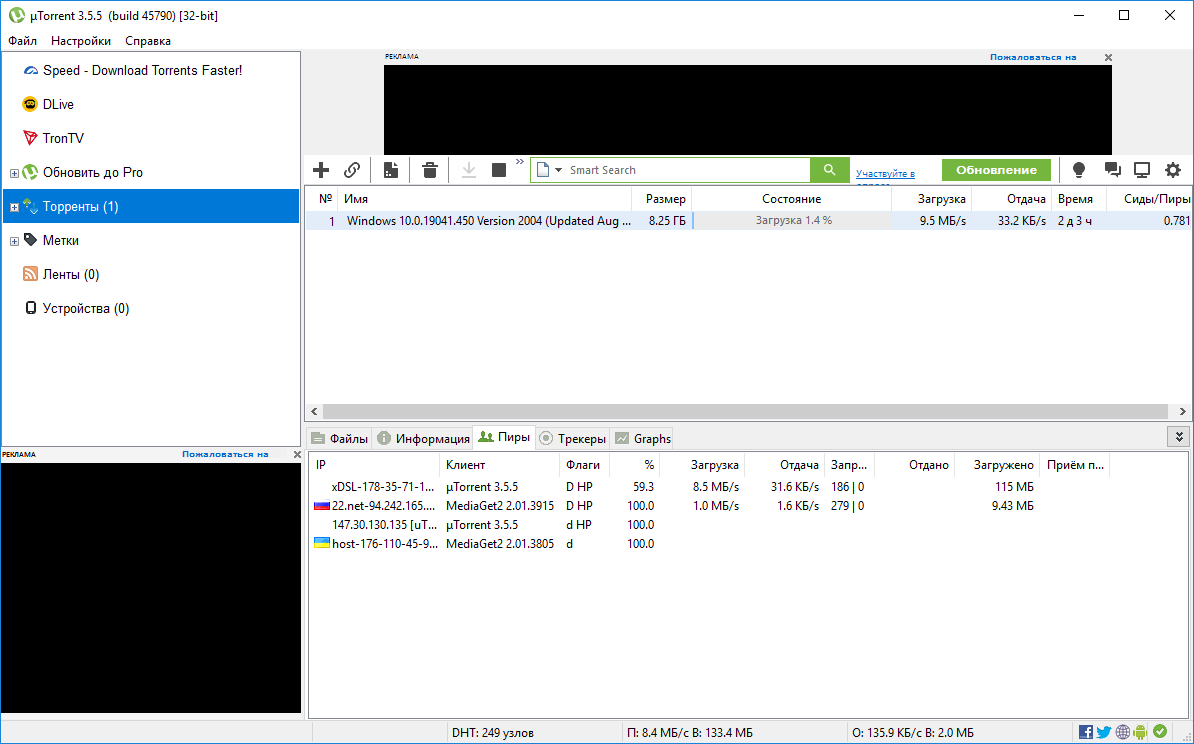Viewport: 1194px width, 744px height.
Task: Sort peers by 'Загружено' column header
Action: [996, 465]
